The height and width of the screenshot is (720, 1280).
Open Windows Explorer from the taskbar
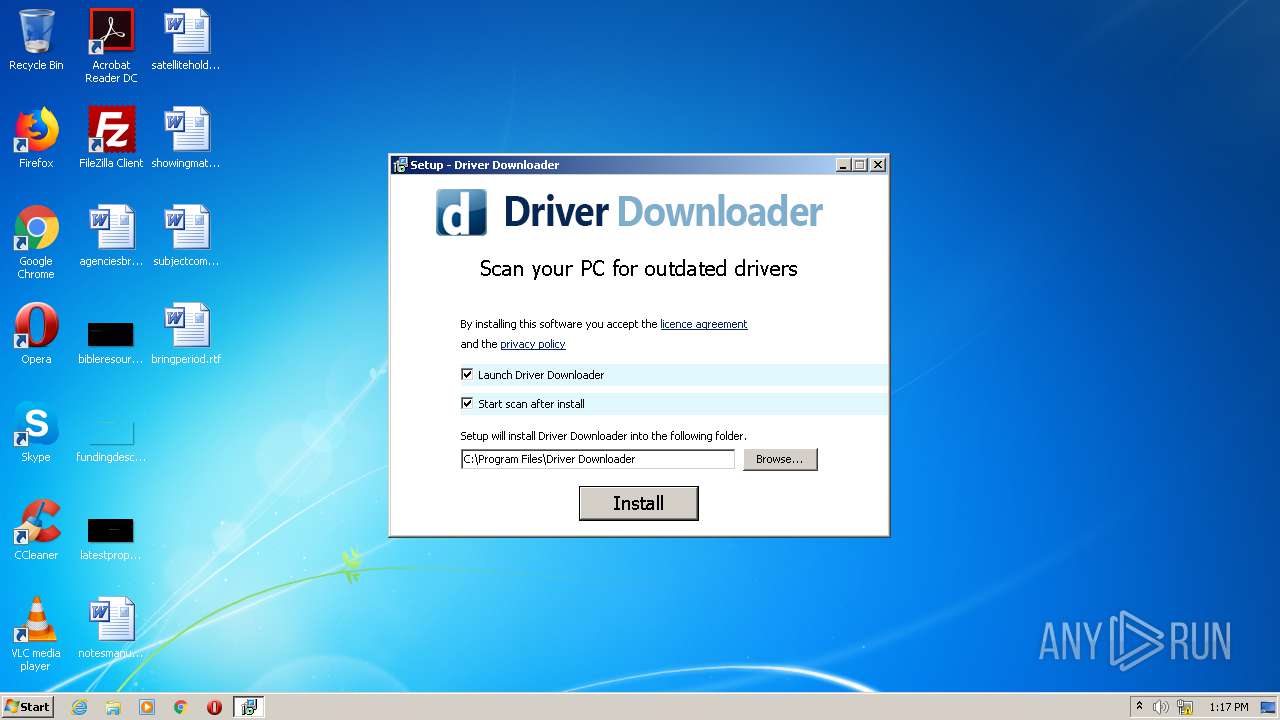point(113,707)
